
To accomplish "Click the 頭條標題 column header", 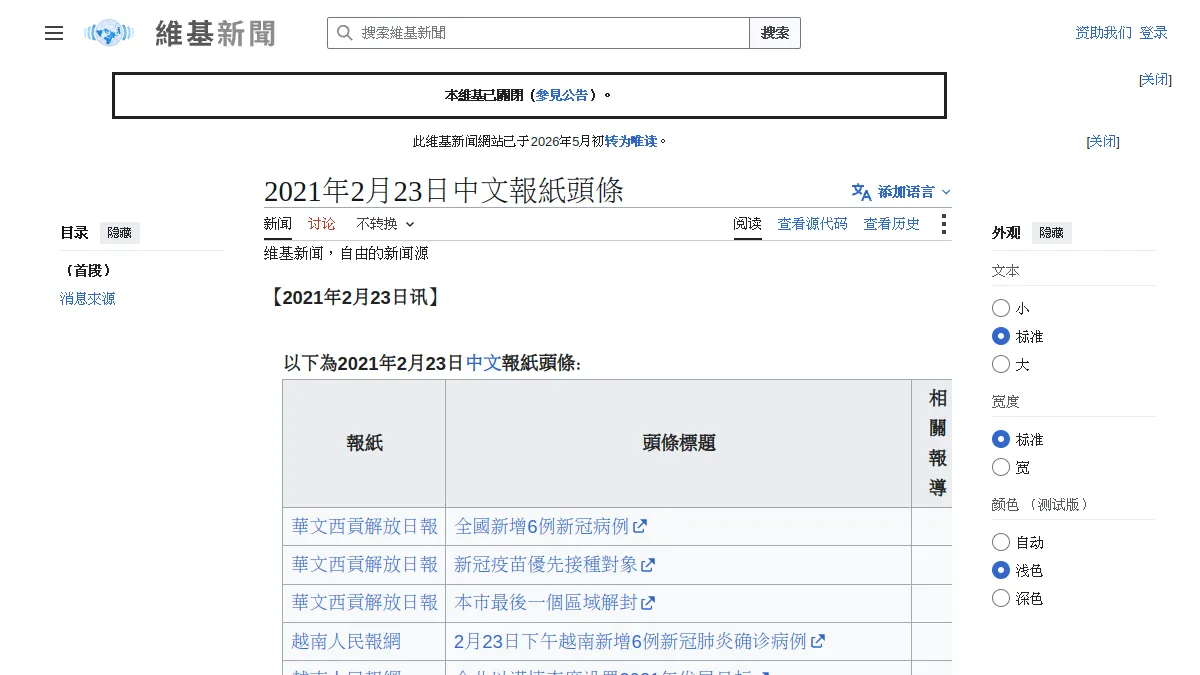I will tap(679, 444).
